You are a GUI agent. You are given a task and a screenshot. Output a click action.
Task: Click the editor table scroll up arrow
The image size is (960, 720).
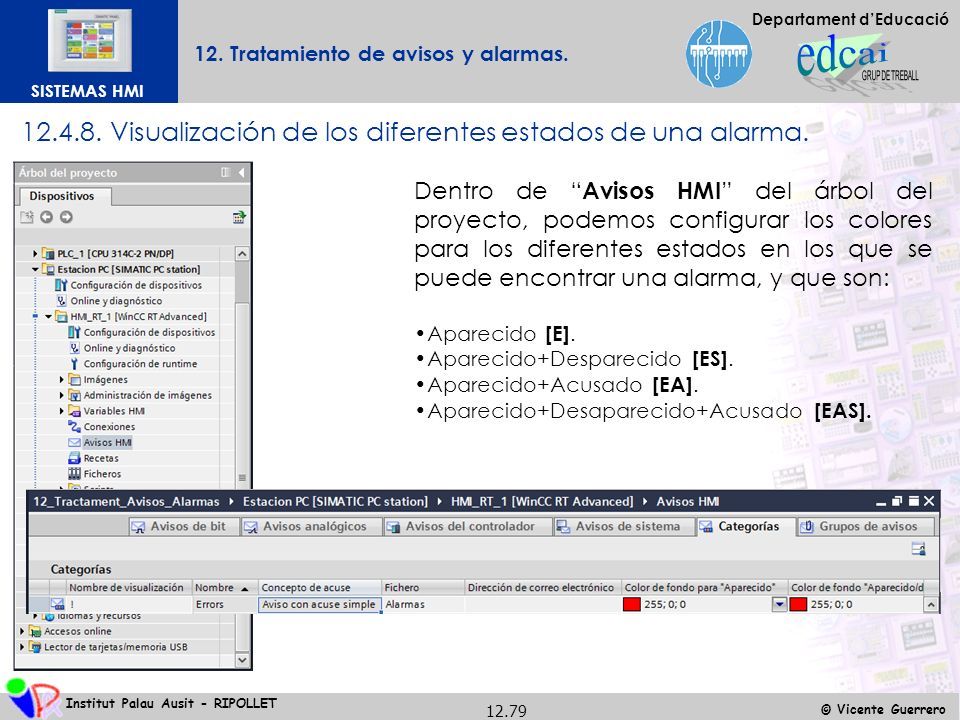931,604
